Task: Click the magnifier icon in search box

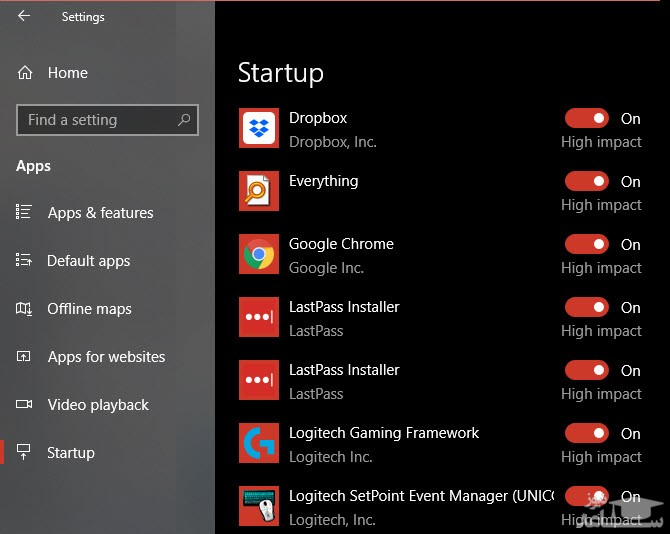Action: coord(184,120)
